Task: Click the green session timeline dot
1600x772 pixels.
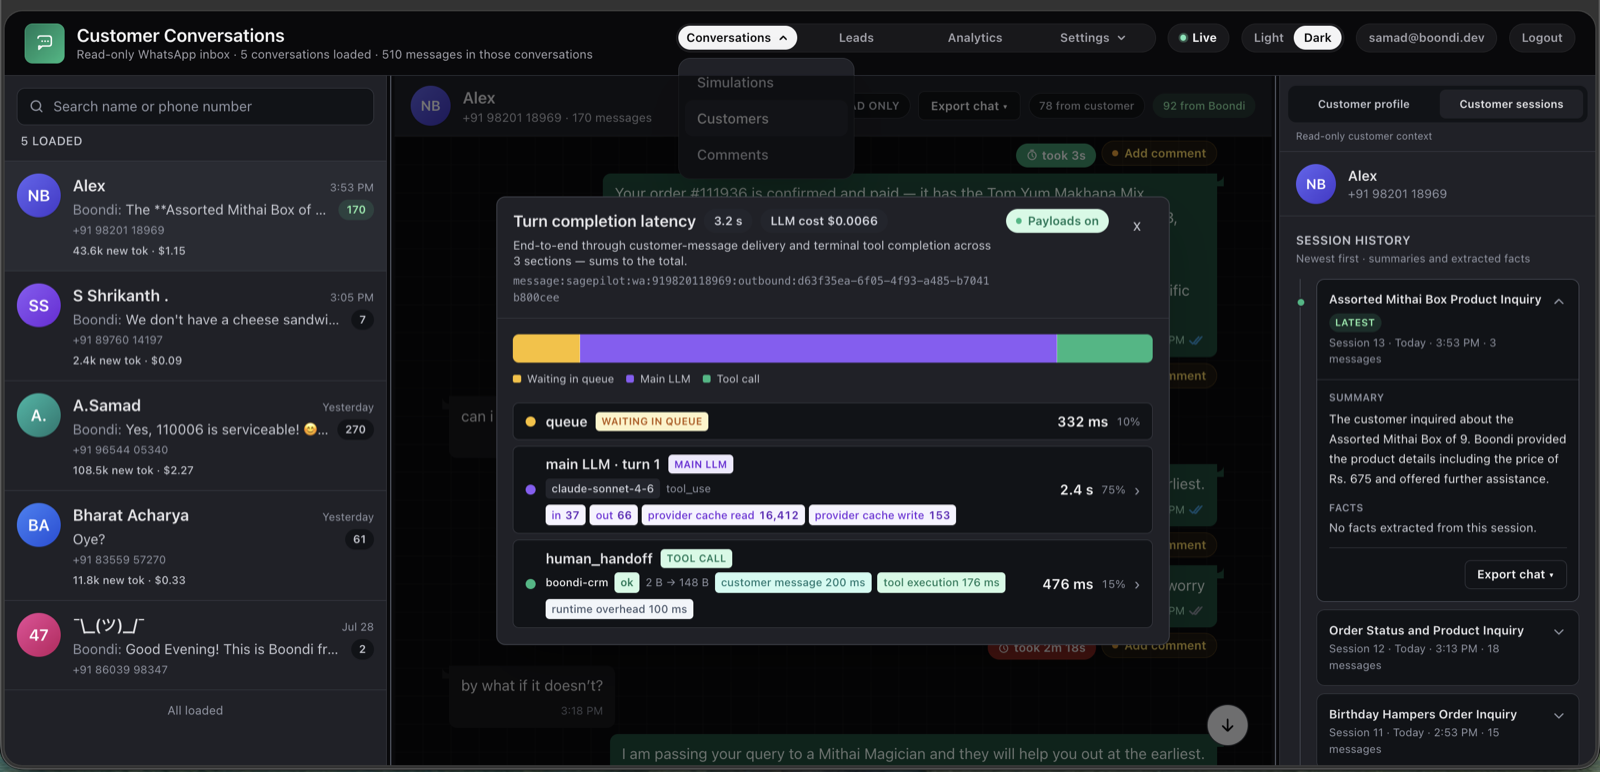Action: (x=1301, y=302)
